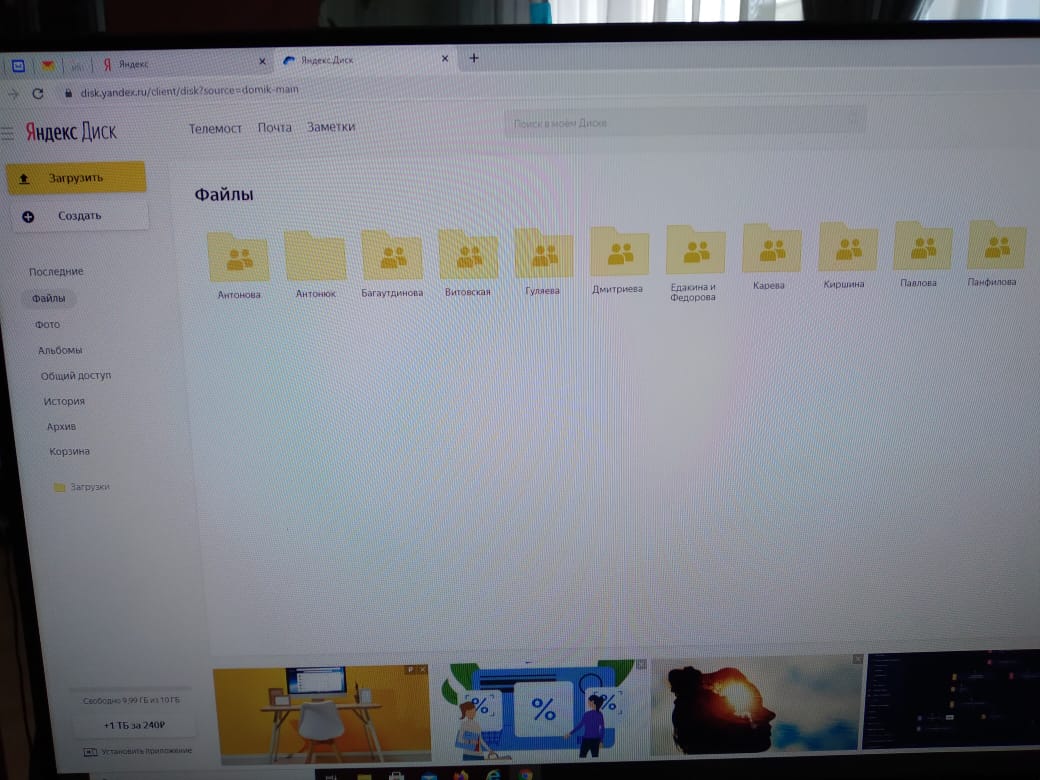This screenshot has height=780, width=1040.
Task: Open Заметки in the top menu
Action: (x=331, y=127)
